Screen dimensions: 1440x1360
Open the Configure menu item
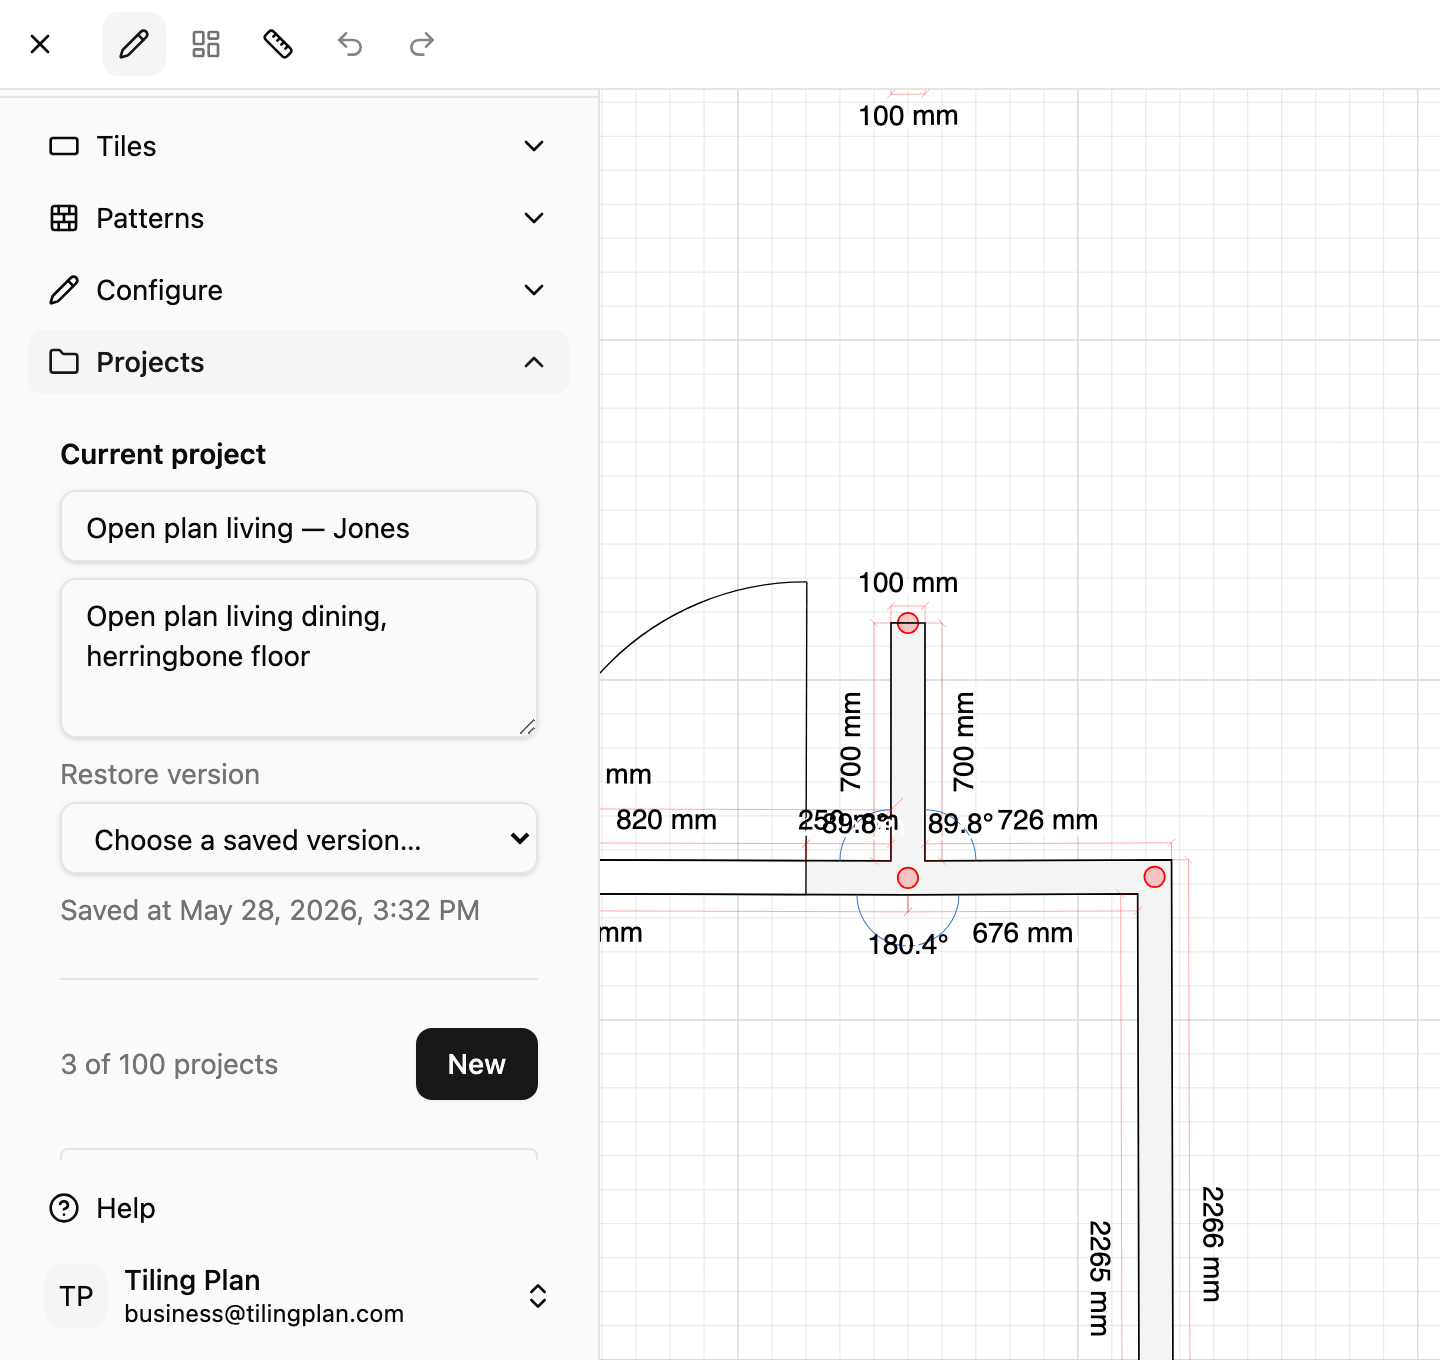(x=299, y=290)
